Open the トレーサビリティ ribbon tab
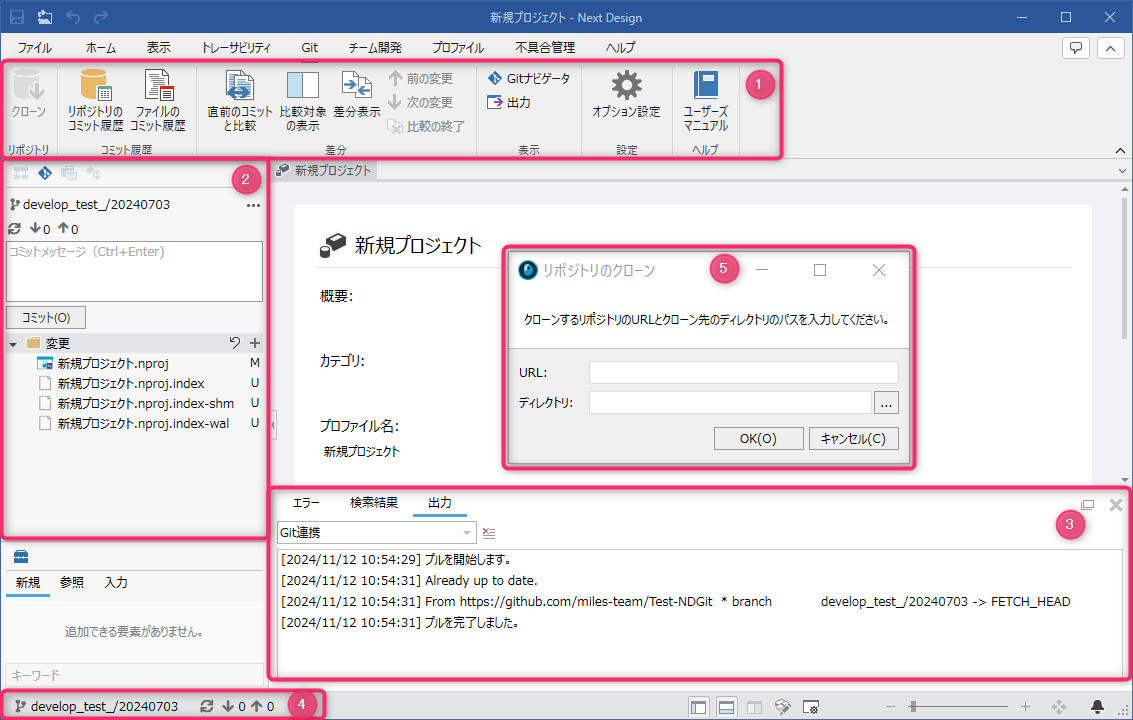The image size is (1133, 720). coord(236,48)
